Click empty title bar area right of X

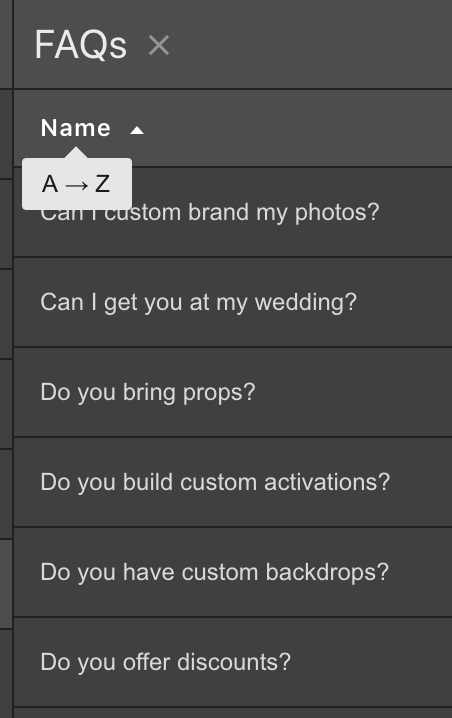[311, 44]
